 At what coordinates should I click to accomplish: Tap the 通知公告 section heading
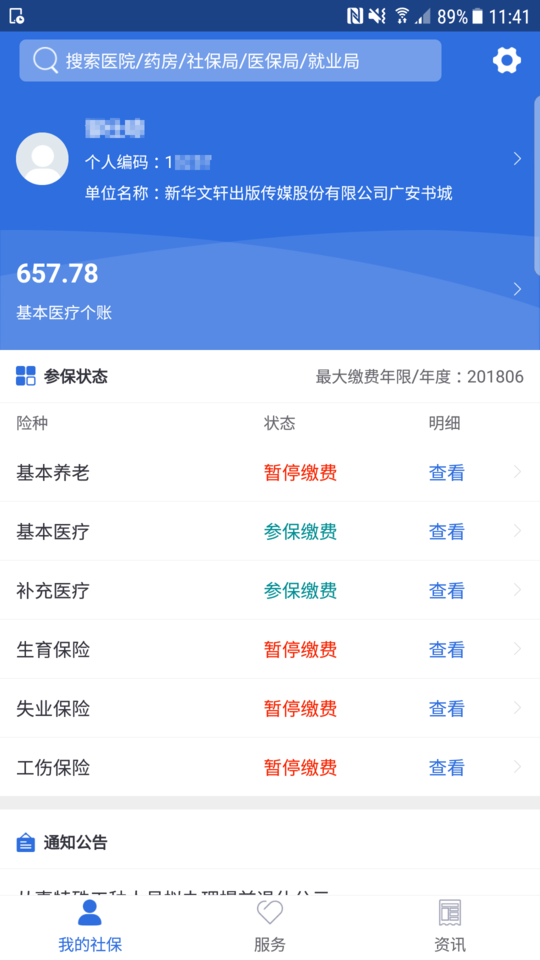75,843
